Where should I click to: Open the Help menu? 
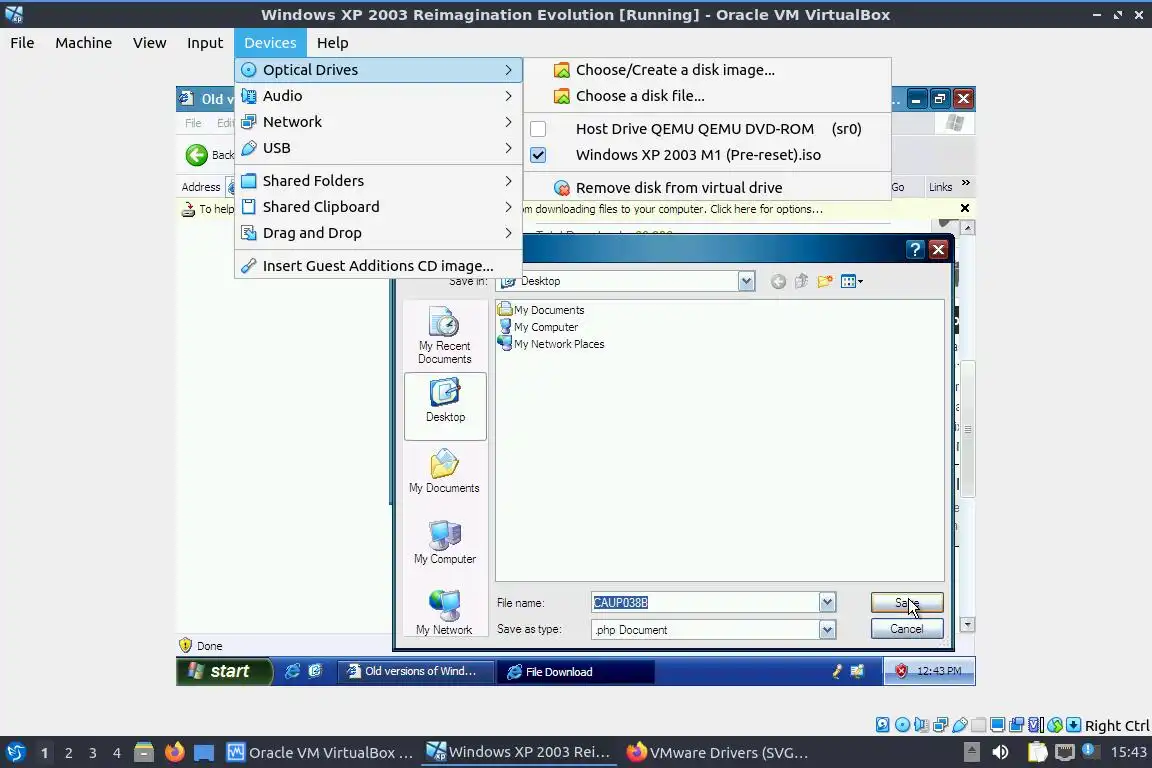tap(332, 43)
